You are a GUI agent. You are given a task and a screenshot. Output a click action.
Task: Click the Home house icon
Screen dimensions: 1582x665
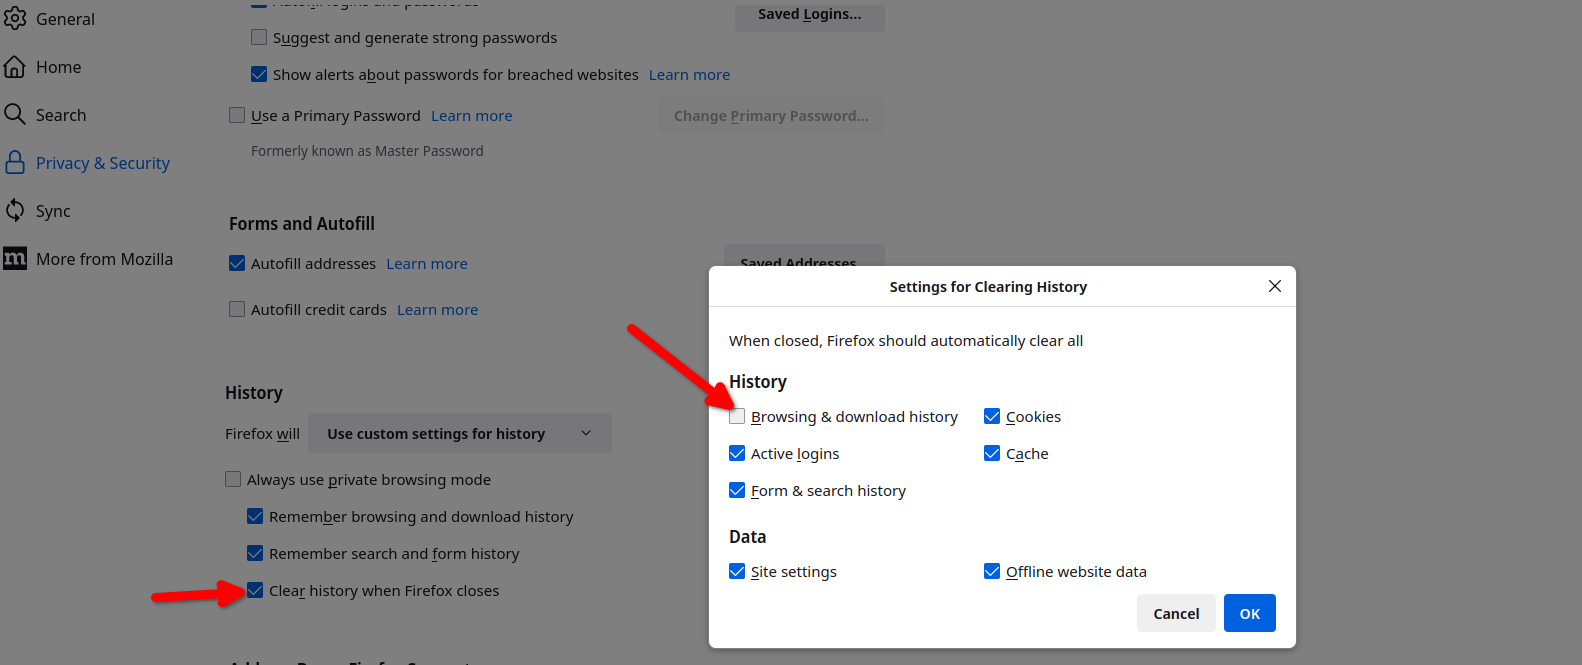tap(15, 67)
